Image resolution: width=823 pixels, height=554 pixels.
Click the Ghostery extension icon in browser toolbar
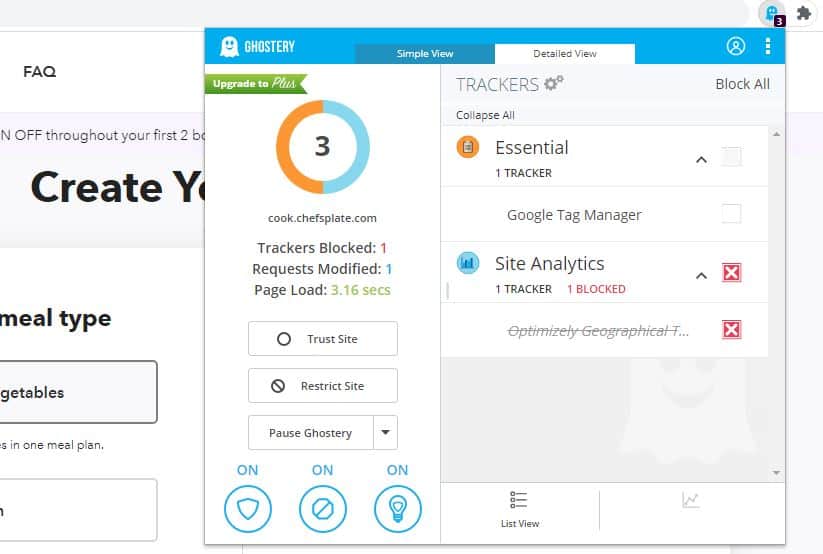[772, 14]
